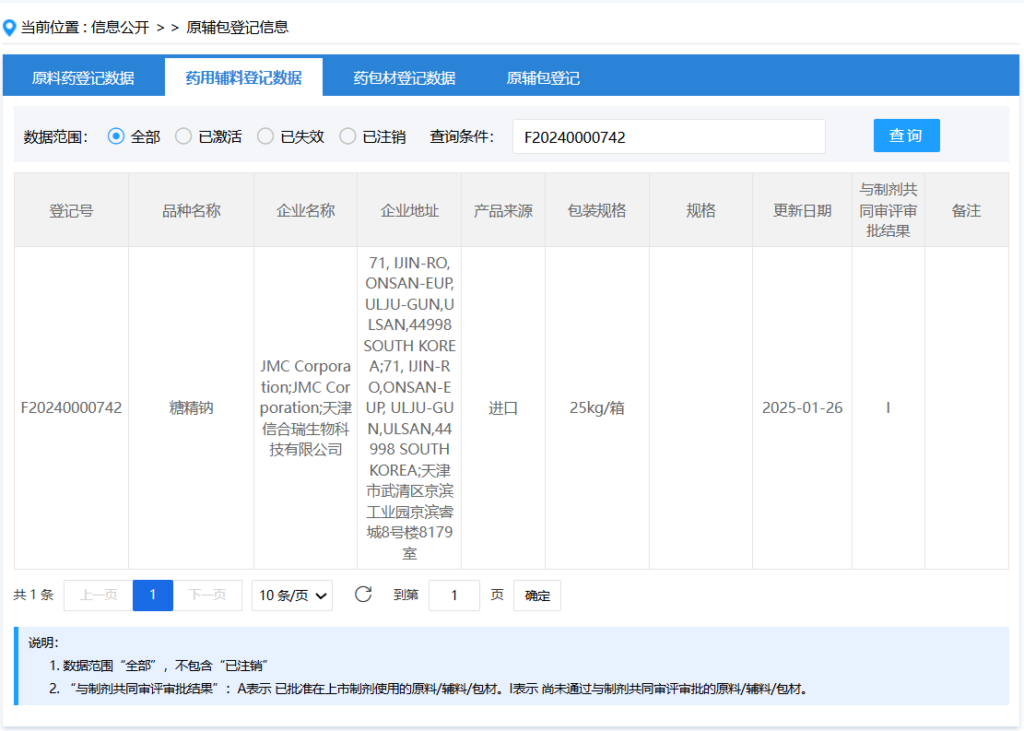Click the 确定 page jump button
The image size is (1024, 731).
pyautogui.click(x=537, y=596)
